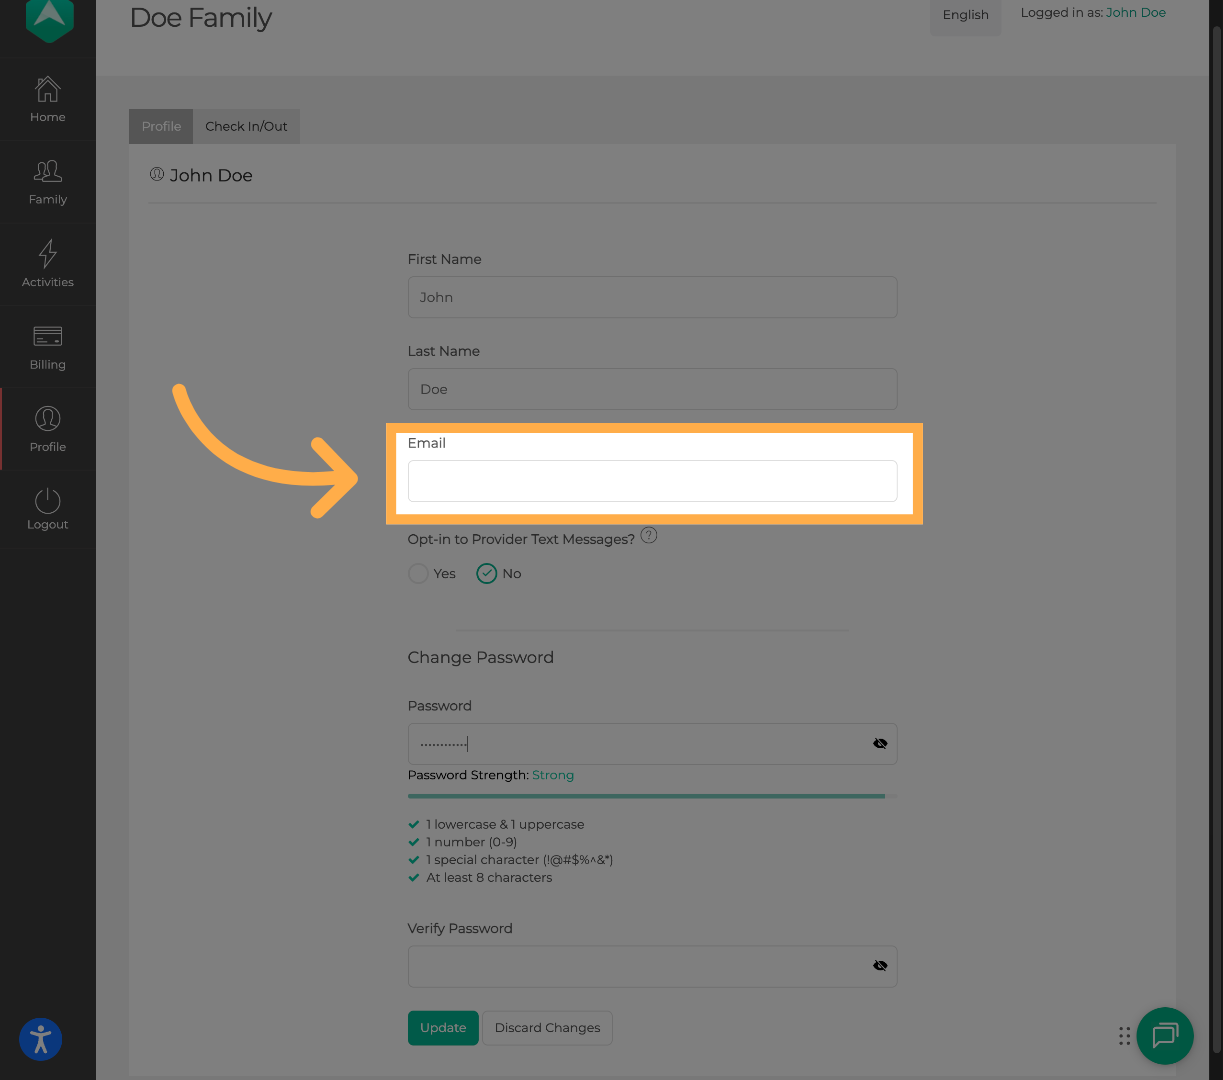
Task: Open the English language selector
Action: tap(965, 15)
